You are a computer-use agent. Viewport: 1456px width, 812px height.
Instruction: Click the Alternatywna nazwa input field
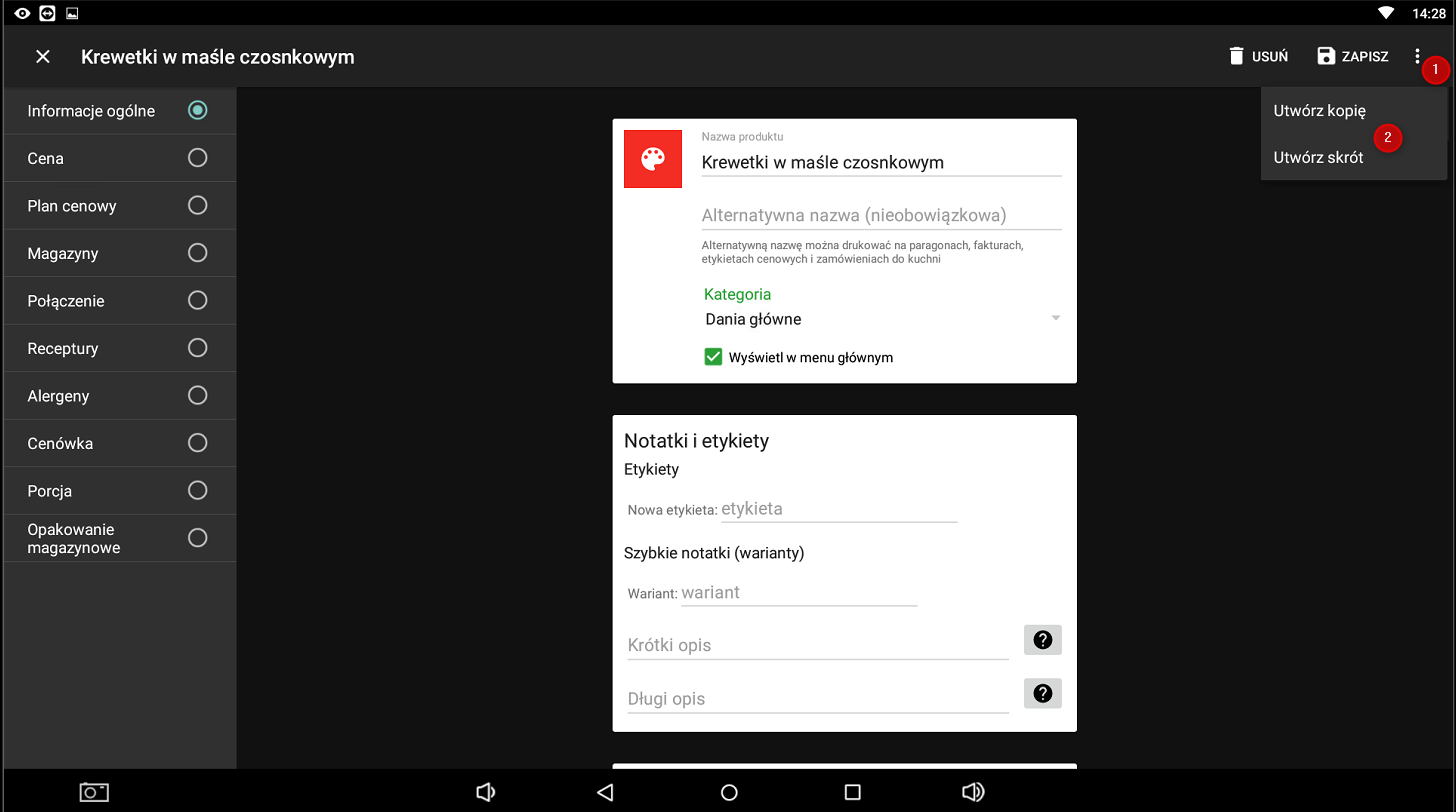point(880,215)
